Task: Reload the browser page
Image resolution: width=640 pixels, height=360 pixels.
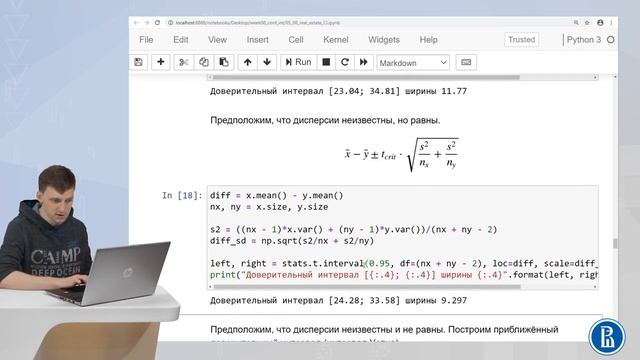Action: (x=158, y=23)
